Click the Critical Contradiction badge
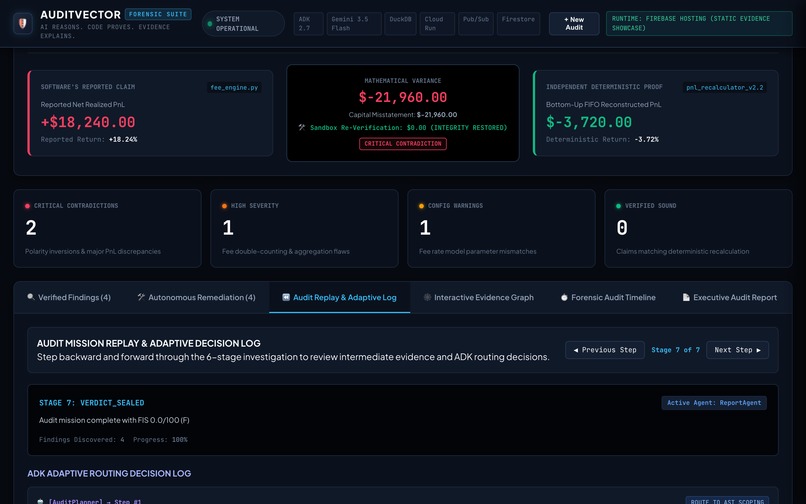Viewport: 806px width, 504px height. click(x=402, y=143)
